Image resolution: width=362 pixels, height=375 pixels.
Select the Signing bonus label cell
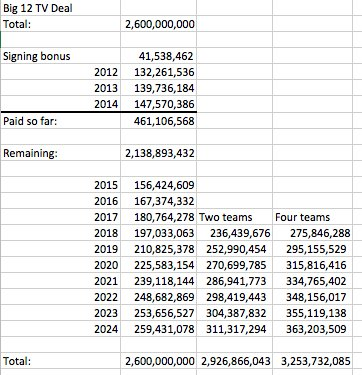60,56
